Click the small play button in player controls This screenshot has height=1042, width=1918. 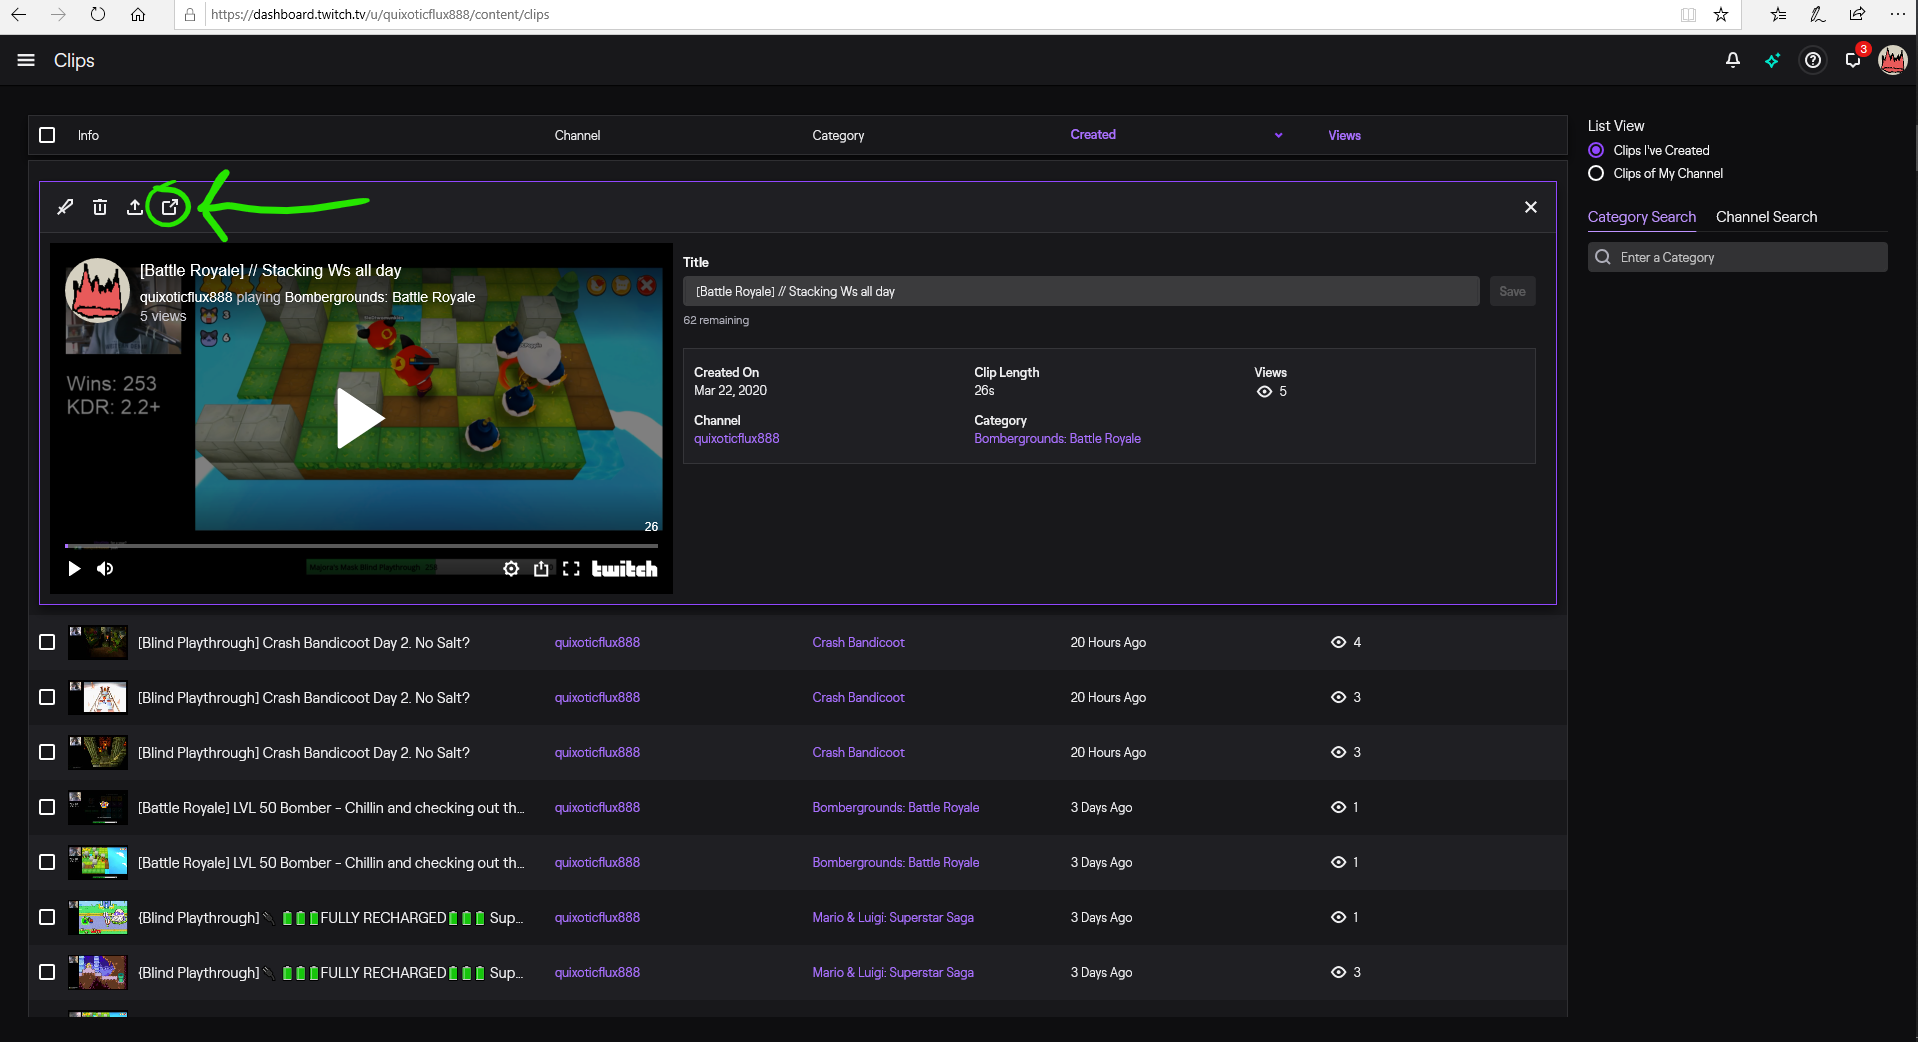[x=74, y=569]
